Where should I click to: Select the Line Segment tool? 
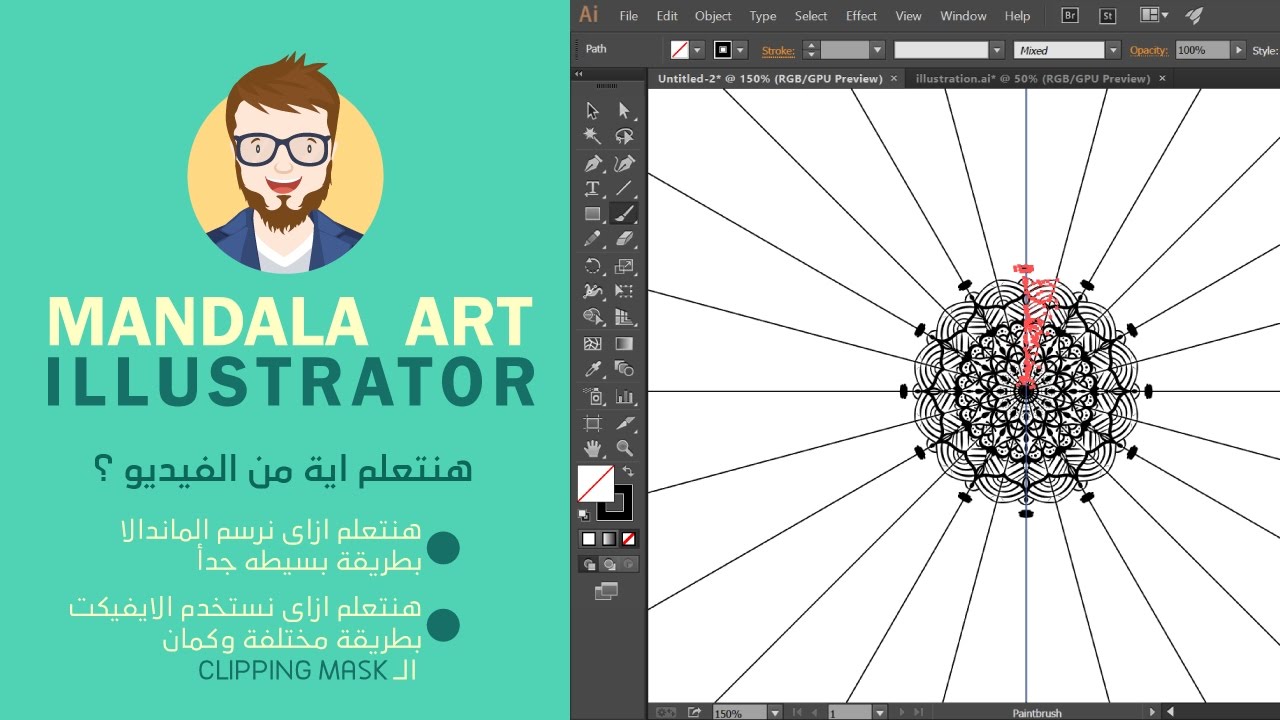coord(624,188)
